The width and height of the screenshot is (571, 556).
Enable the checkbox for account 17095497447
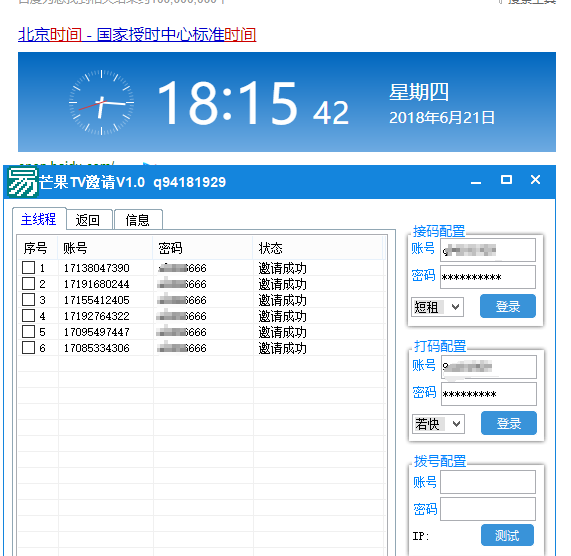pos(28,332)
